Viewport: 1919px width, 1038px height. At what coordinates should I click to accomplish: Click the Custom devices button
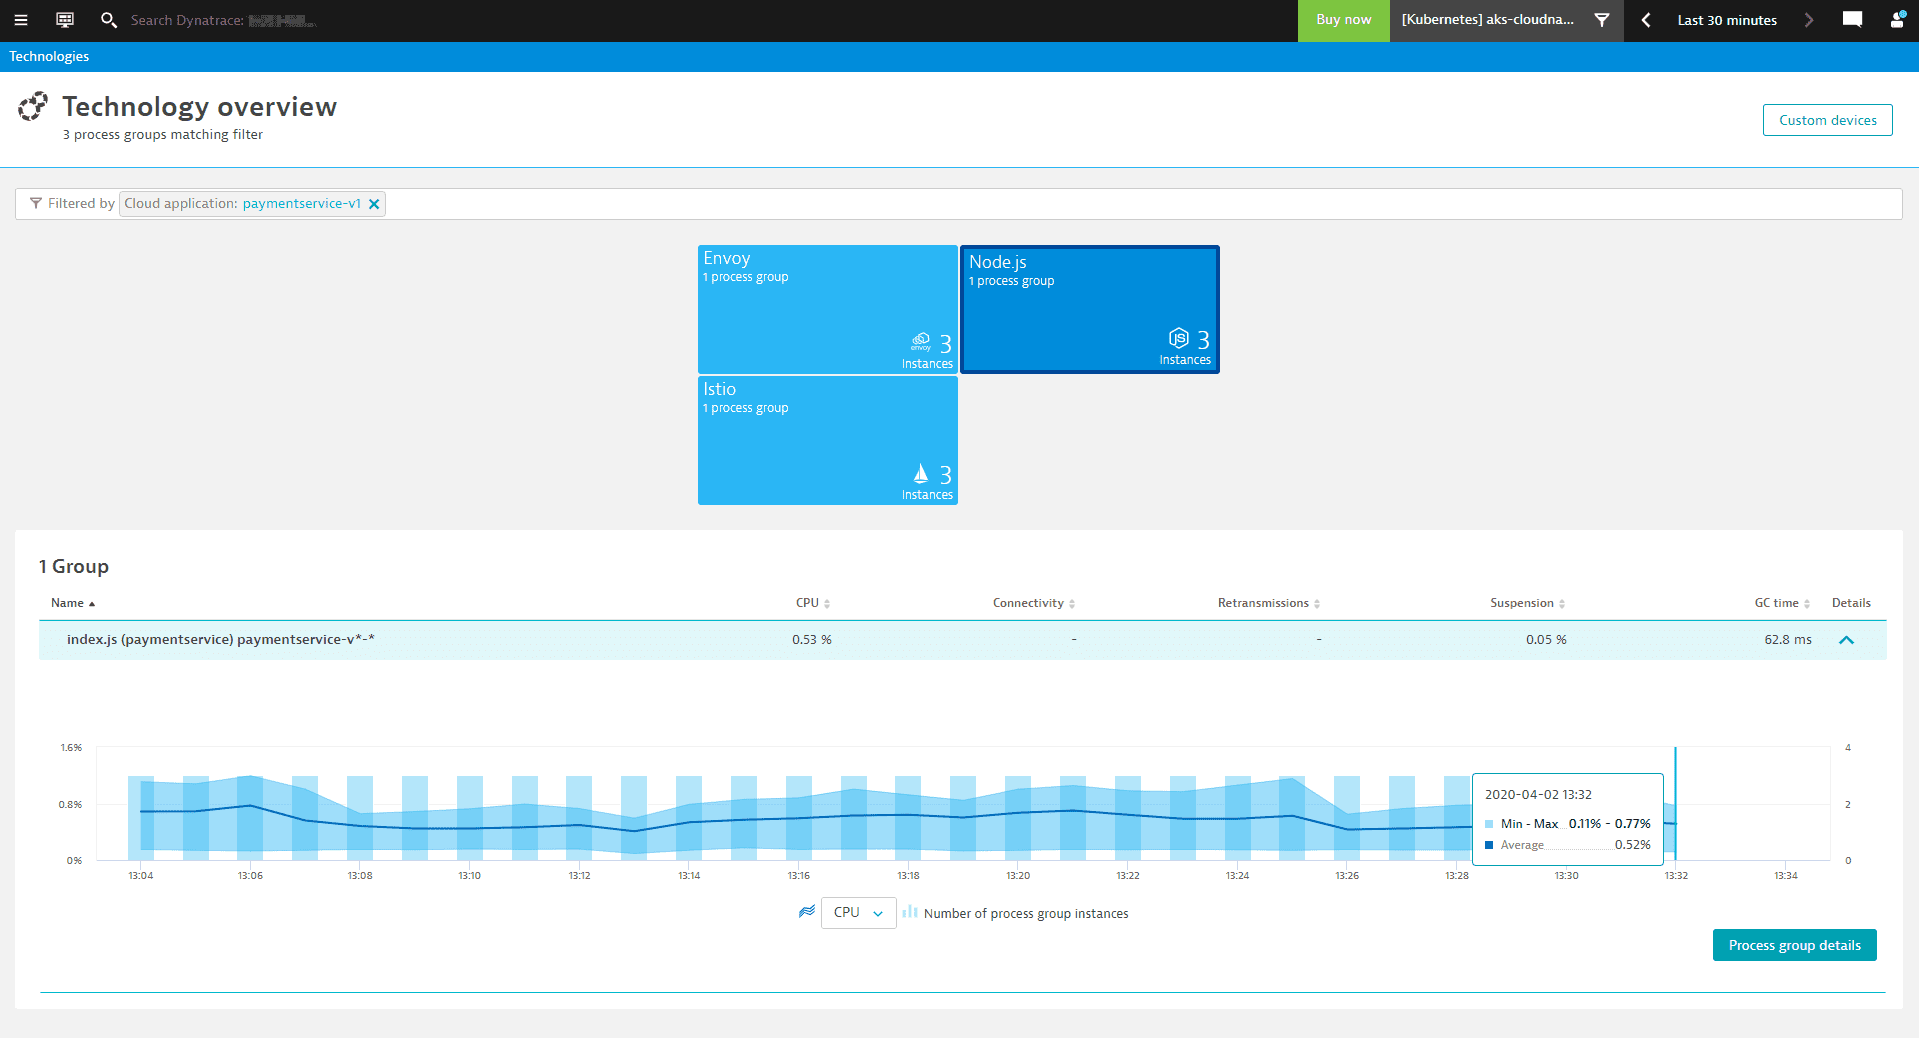click(1827, 120)
